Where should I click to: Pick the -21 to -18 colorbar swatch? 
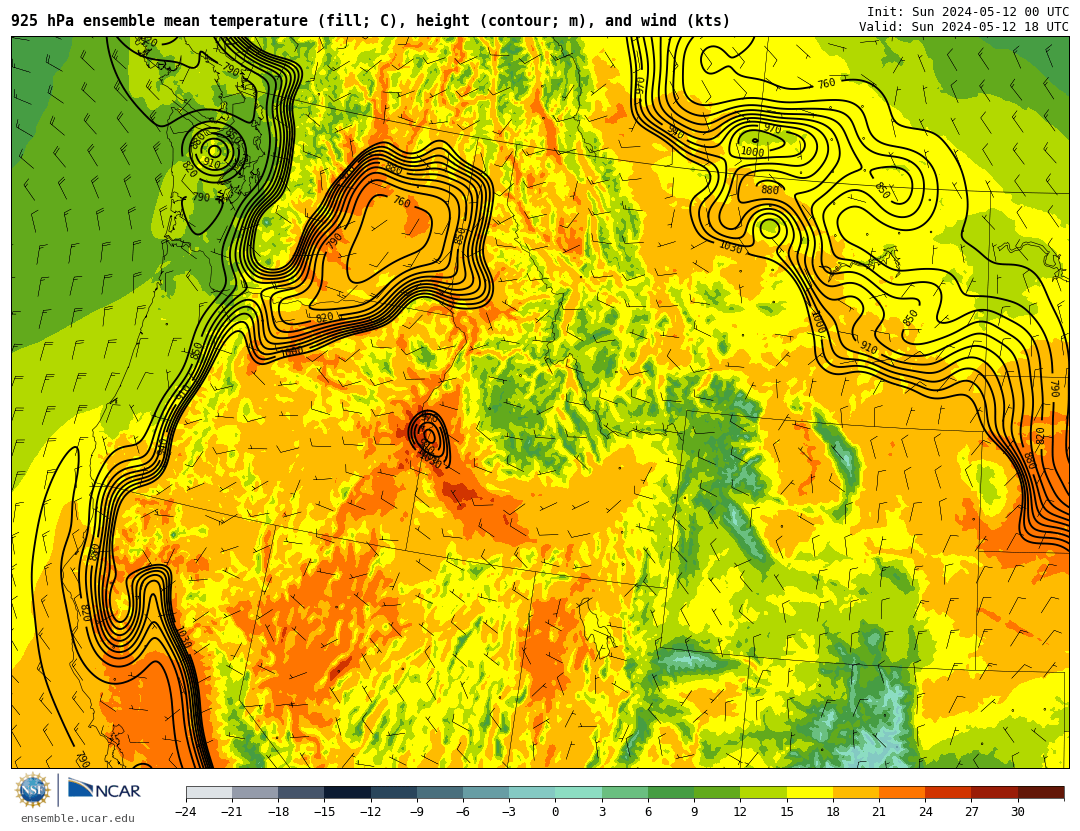click(256, 792)
